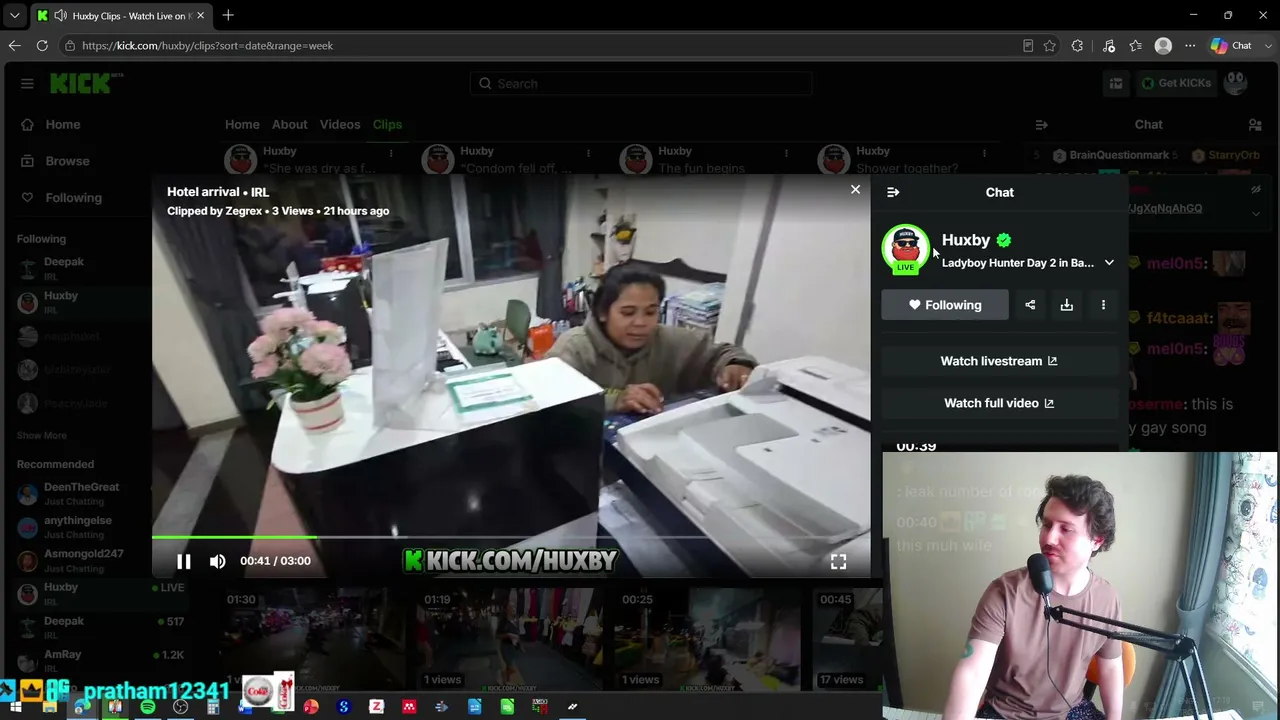Image resolution: width=1280 pixels, height=720 pixels.
Task: Click Watch livestream link
Action: pyautogui.click(x=998, y=361)
